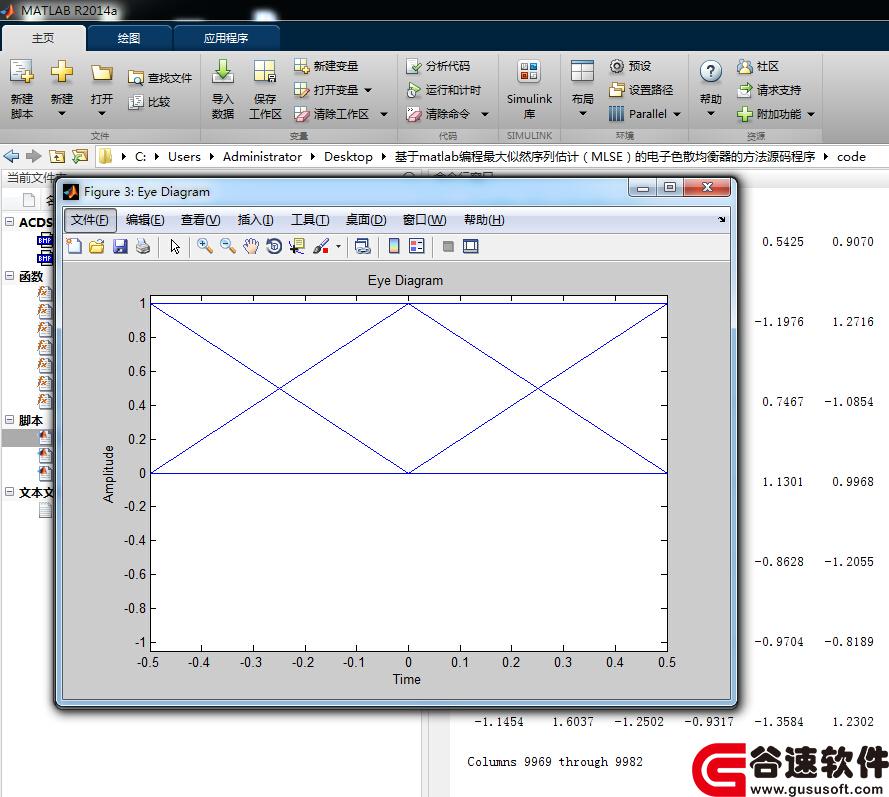Click the 新建脚本 (New Script) icon
Viewport: 889px width, 797px height.
pyautogui.click(x=22, y=72)
